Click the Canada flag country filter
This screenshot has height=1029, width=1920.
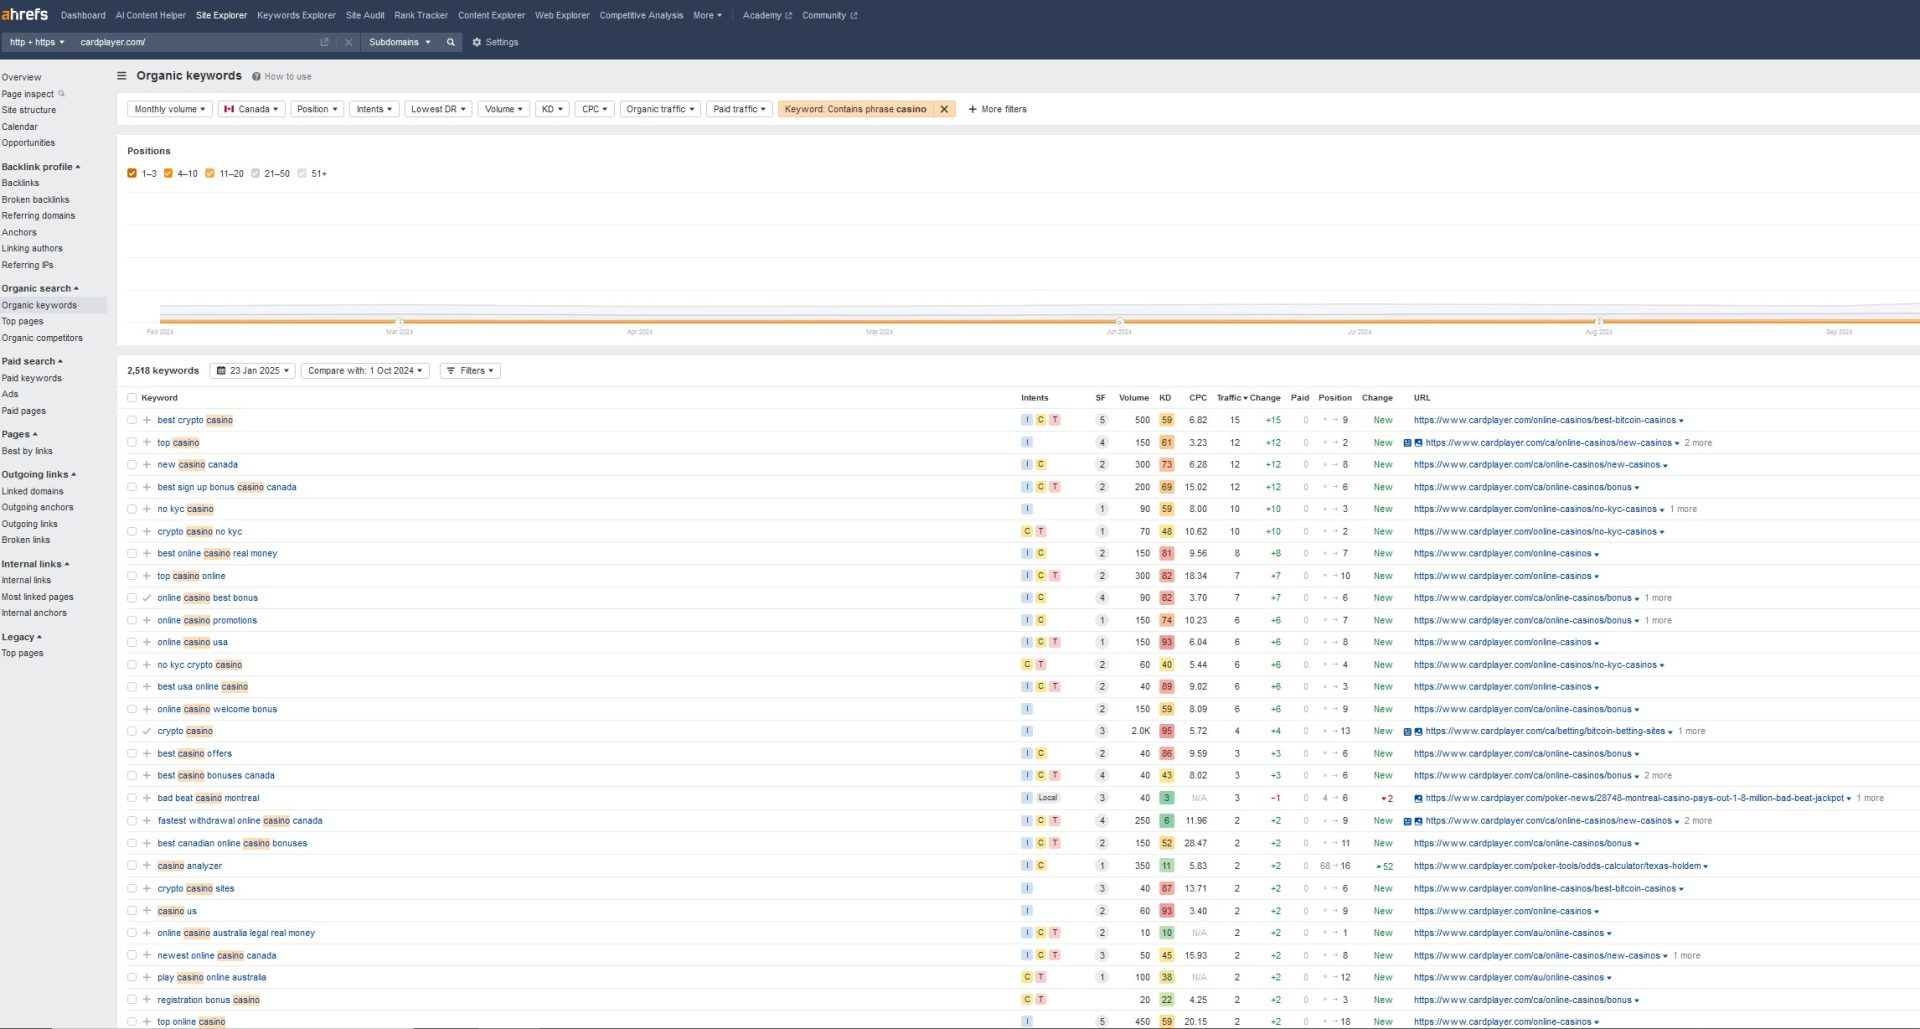point(252,109)
